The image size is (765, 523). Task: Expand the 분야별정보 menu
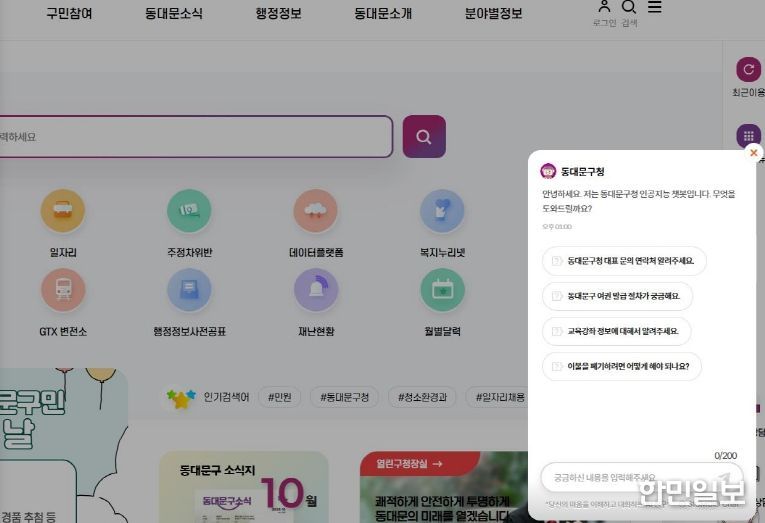(x=493, y=14)
